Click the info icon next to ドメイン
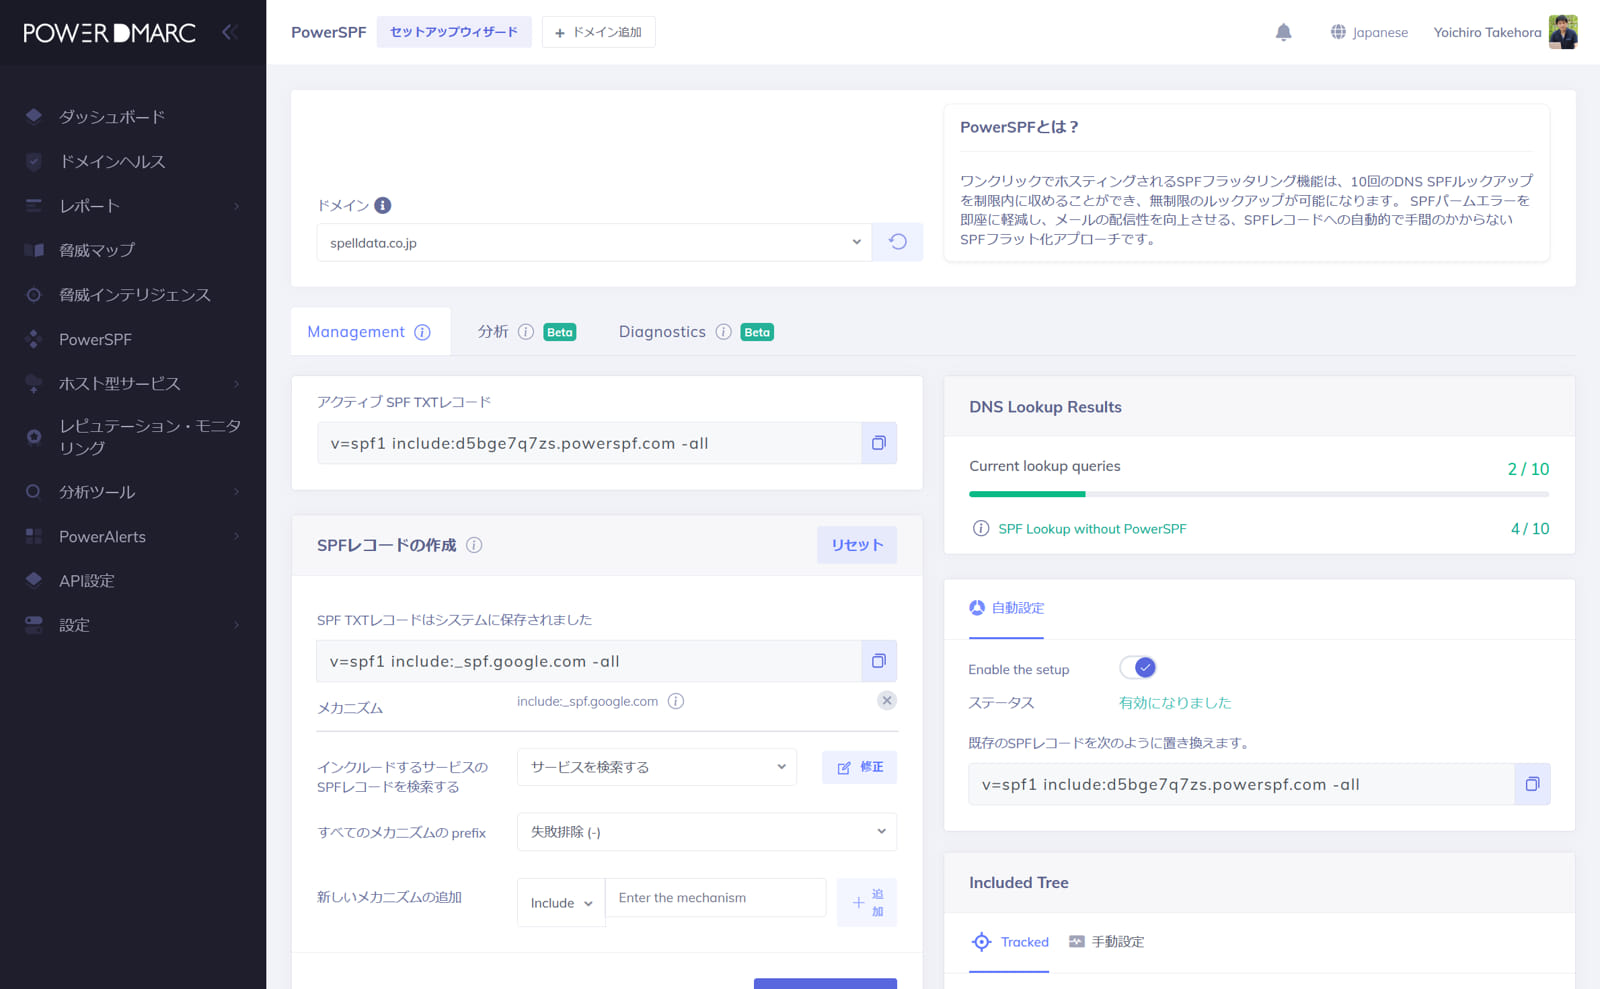Screen dimensions: 1600x989 pos(383,205)
